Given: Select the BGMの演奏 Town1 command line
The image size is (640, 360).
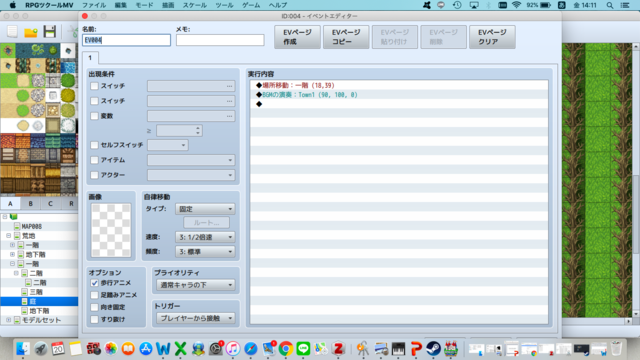Looking at the screenshot, I should [399, 95].
